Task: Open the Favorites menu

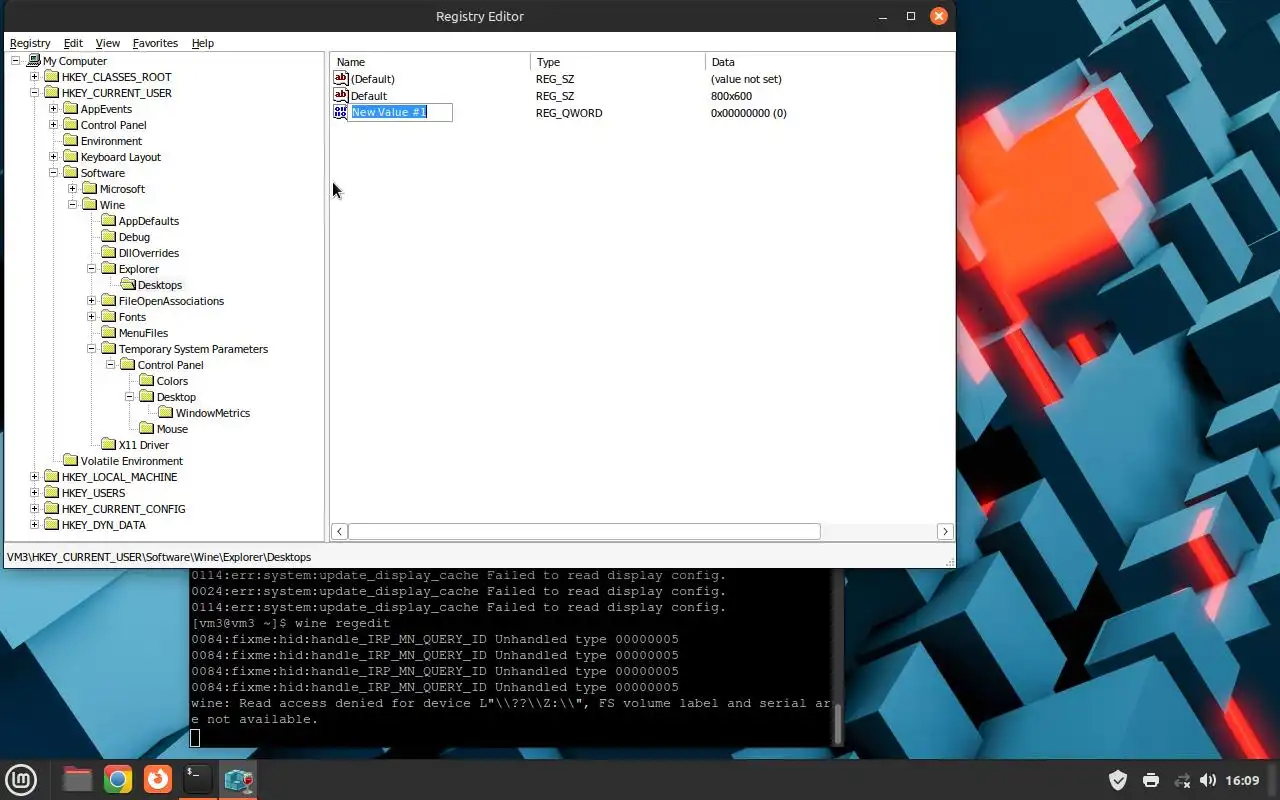Action: [x=155, y=43]
